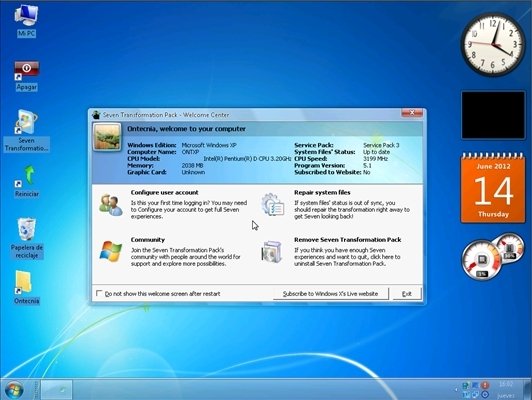
Task: Click the black slideshow gadget
Action: pyautogui.click(x=493, y=115)
